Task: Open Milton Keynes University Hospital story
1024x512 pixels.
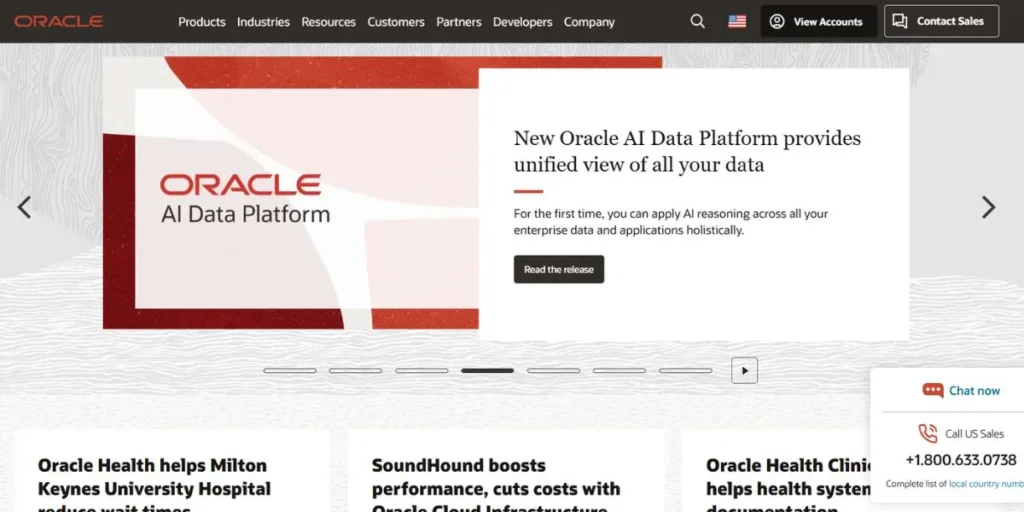Action: coord(154,483)
